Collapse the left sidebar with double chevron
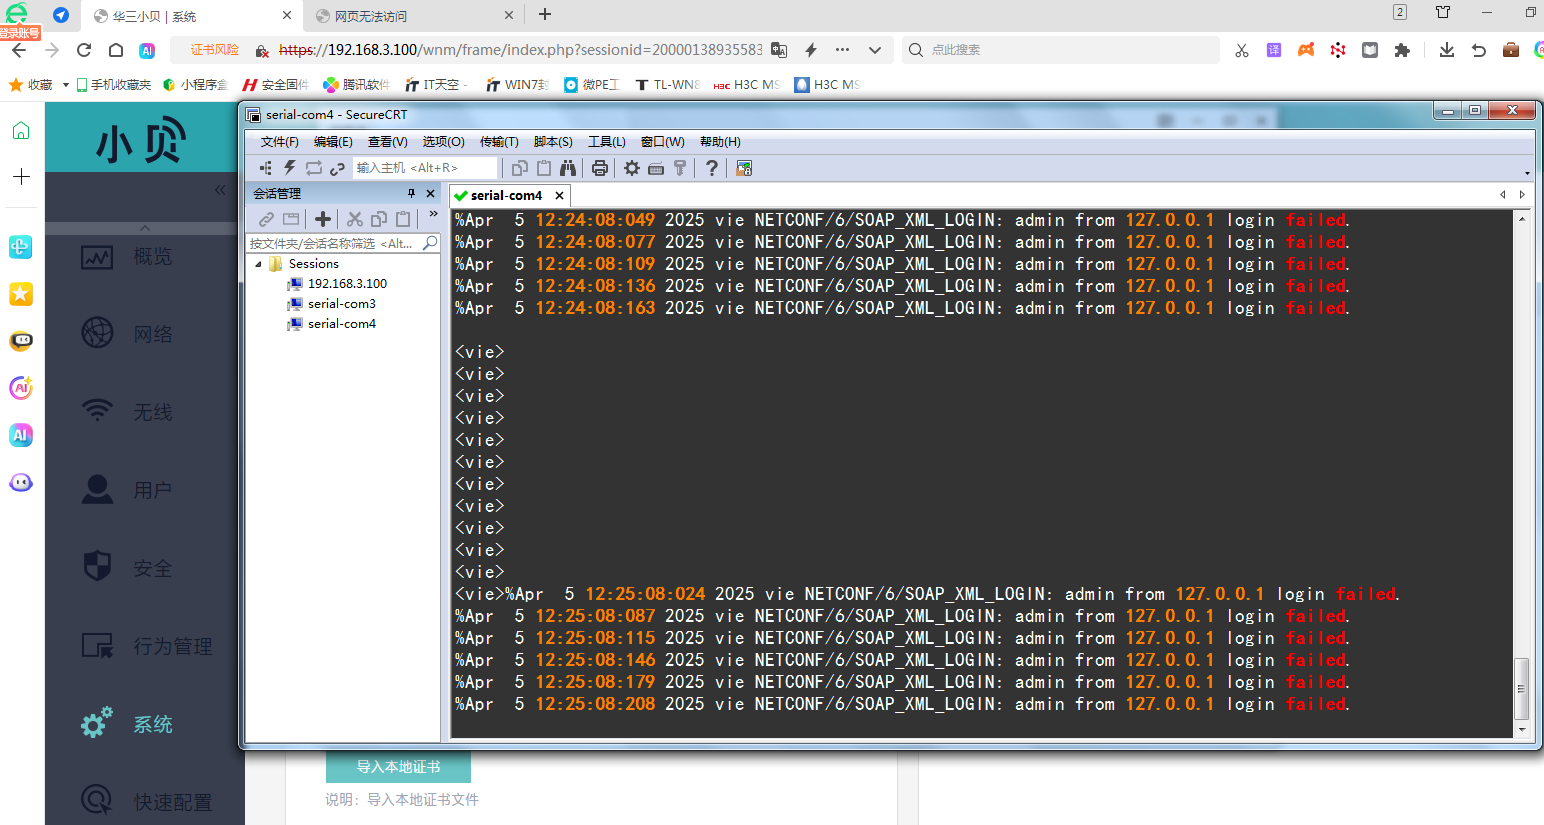The height and width of the screenshot is (825, 1544). [220, 190]
